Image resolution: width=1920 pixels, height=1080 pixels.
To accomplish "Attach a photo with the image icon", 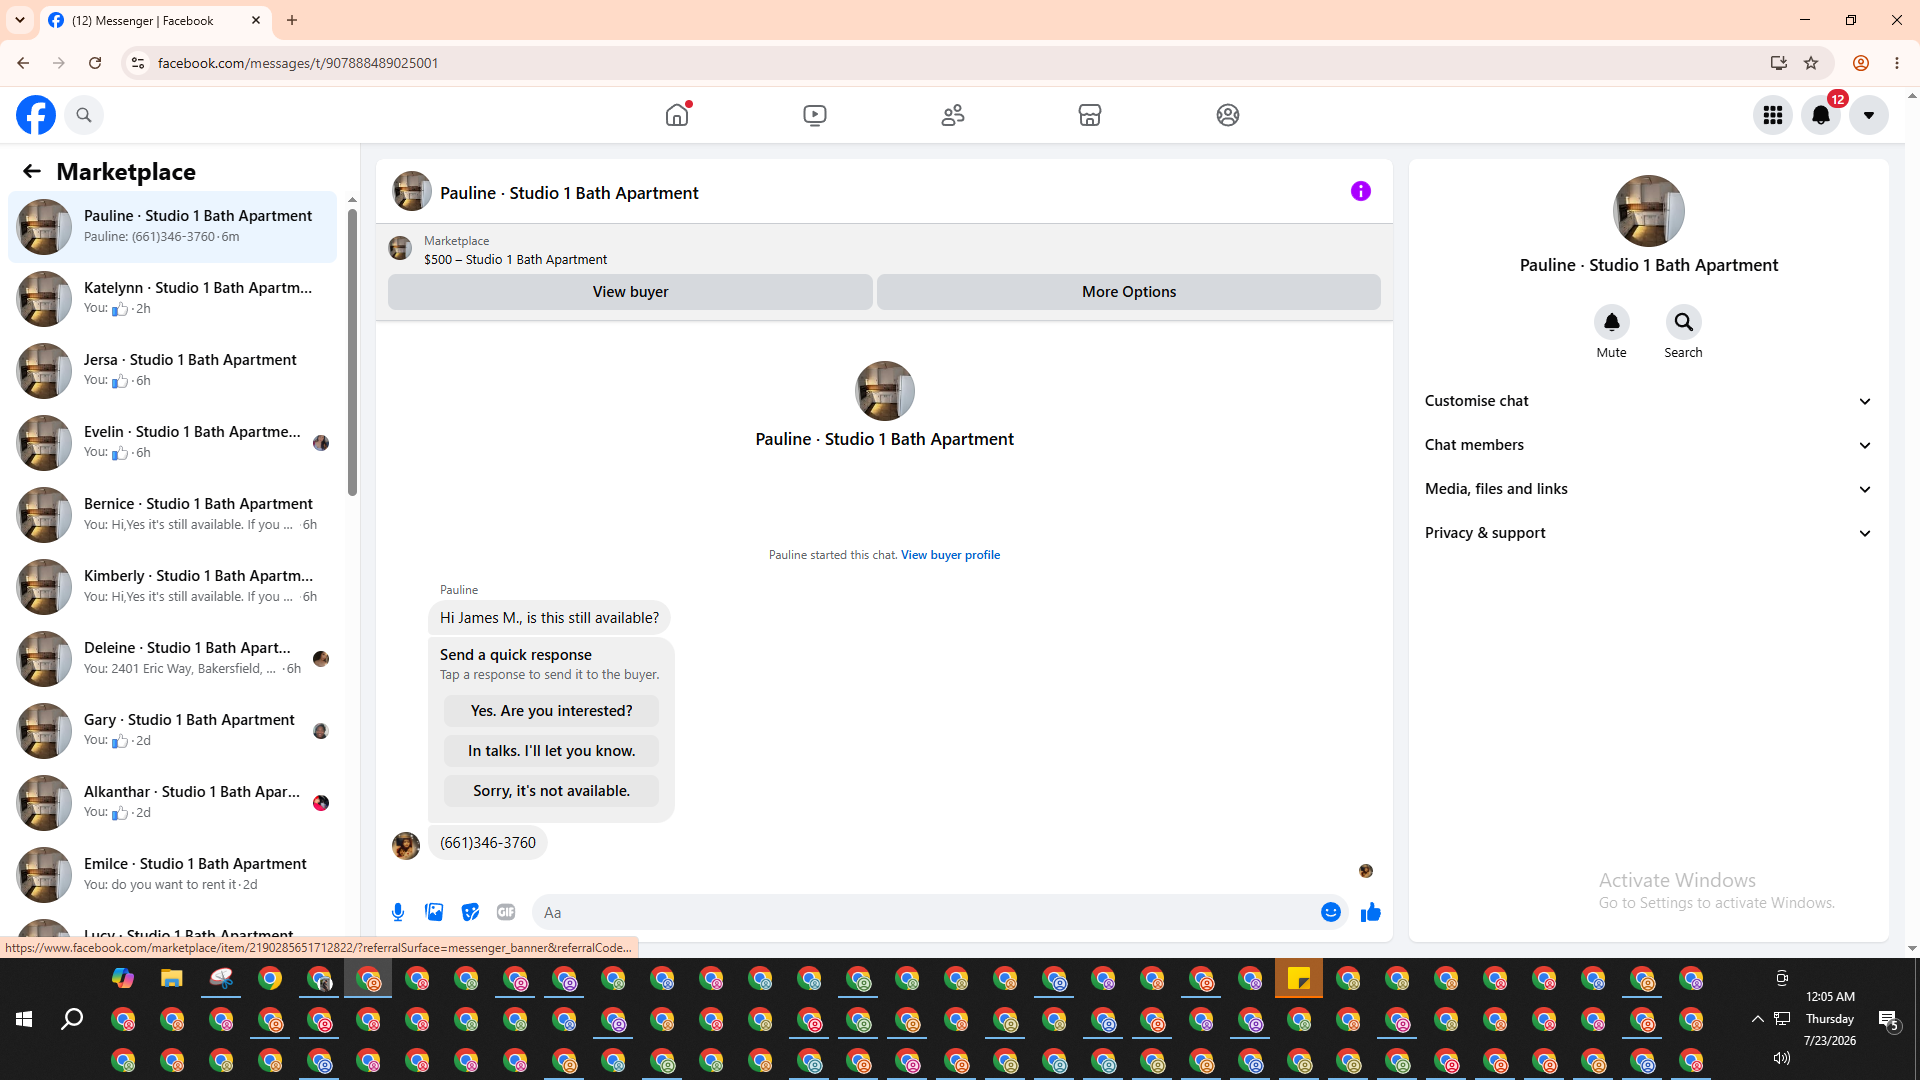I will [434, 912].
